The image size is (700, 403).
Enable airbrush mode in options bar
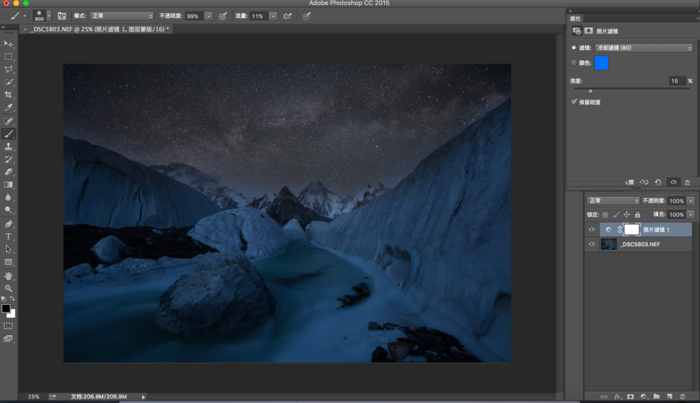pos(287,16)
